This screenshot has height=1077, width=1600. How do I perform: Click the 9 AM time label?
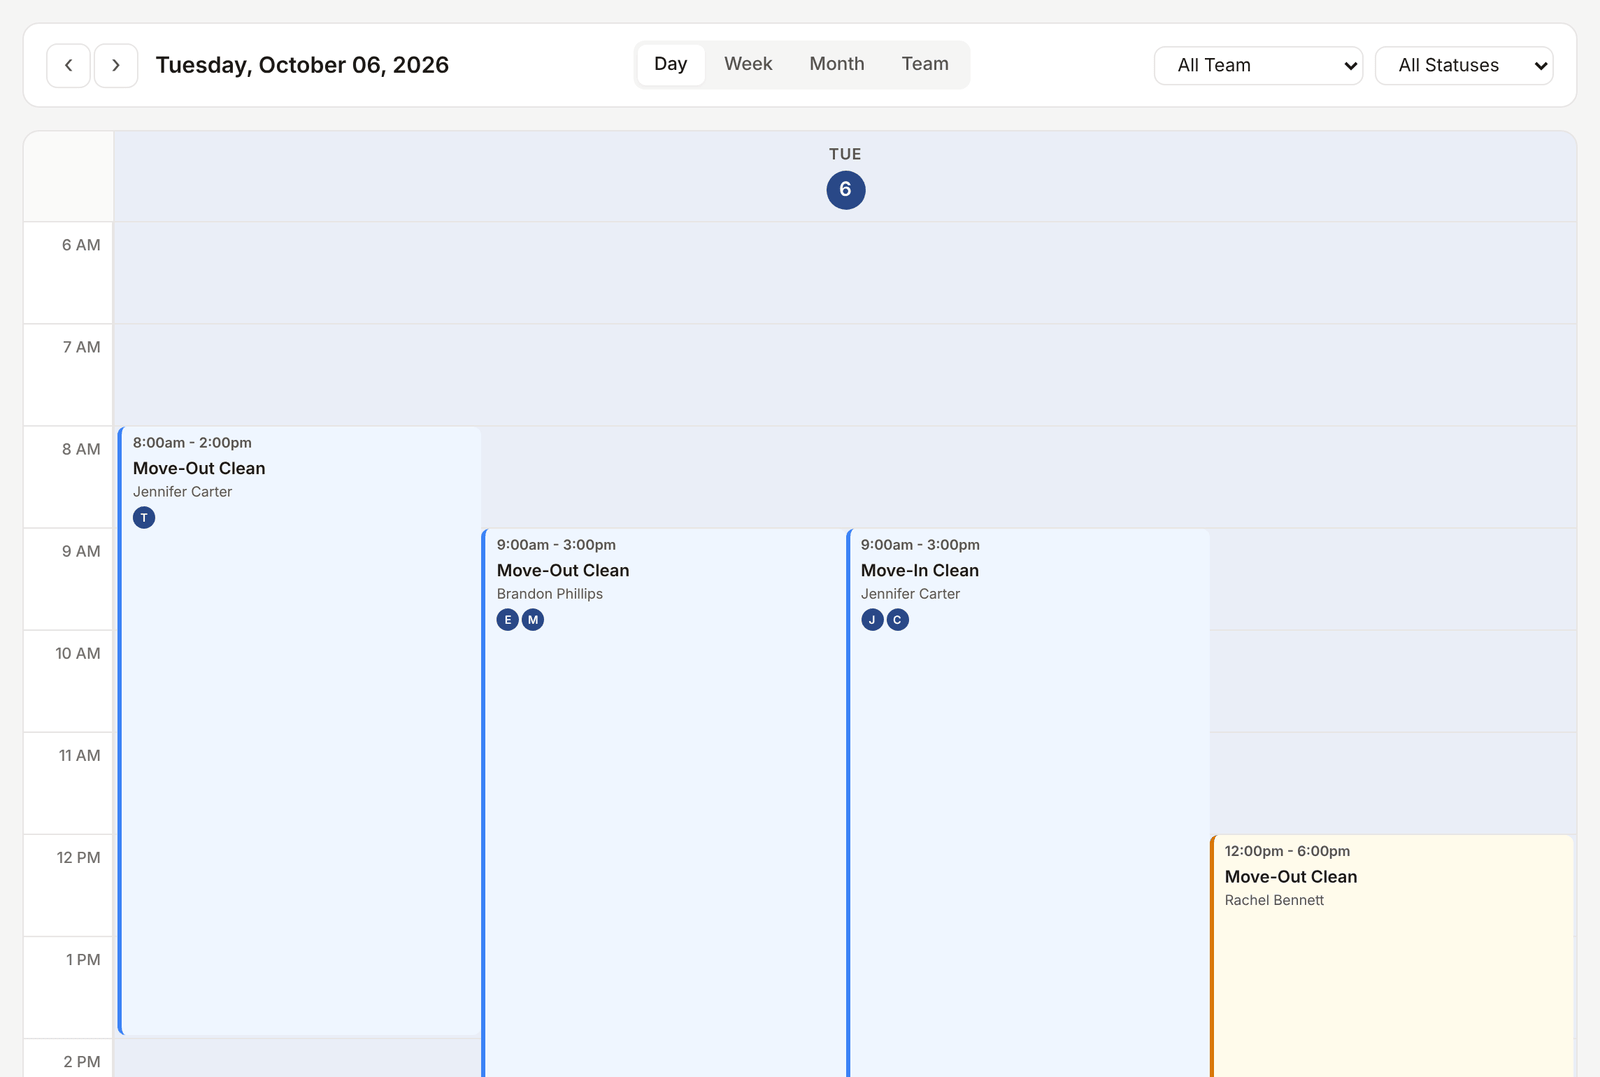click(81, 551)
